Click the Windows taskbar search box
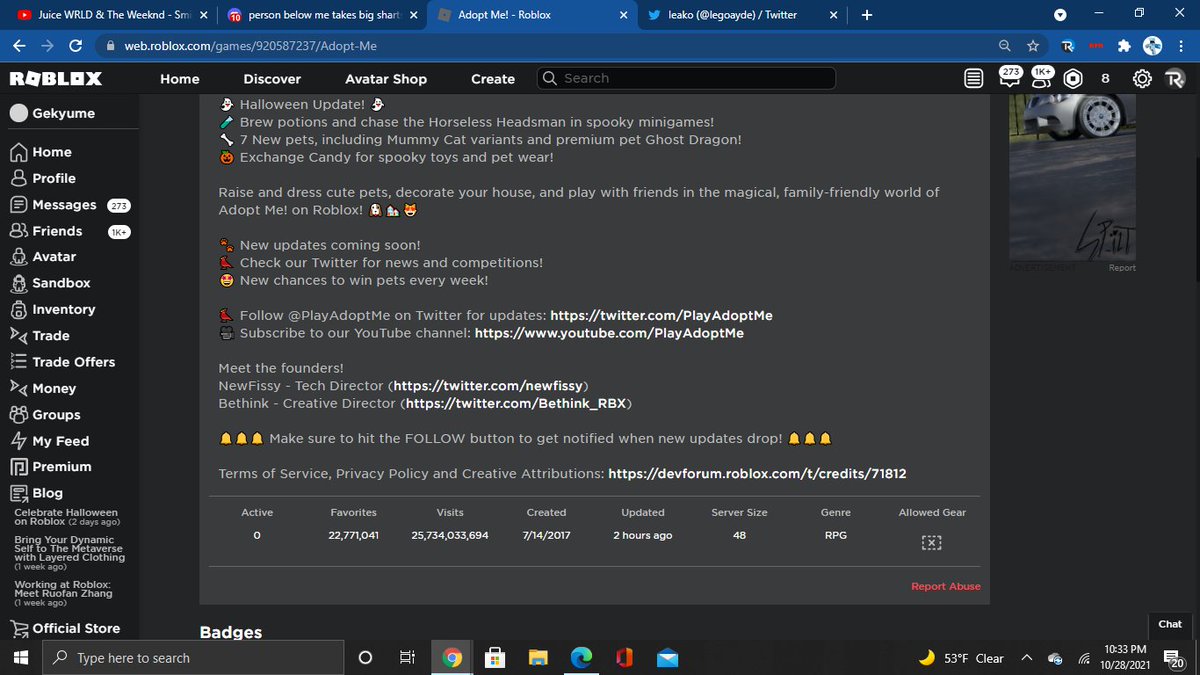 point(192,657)
